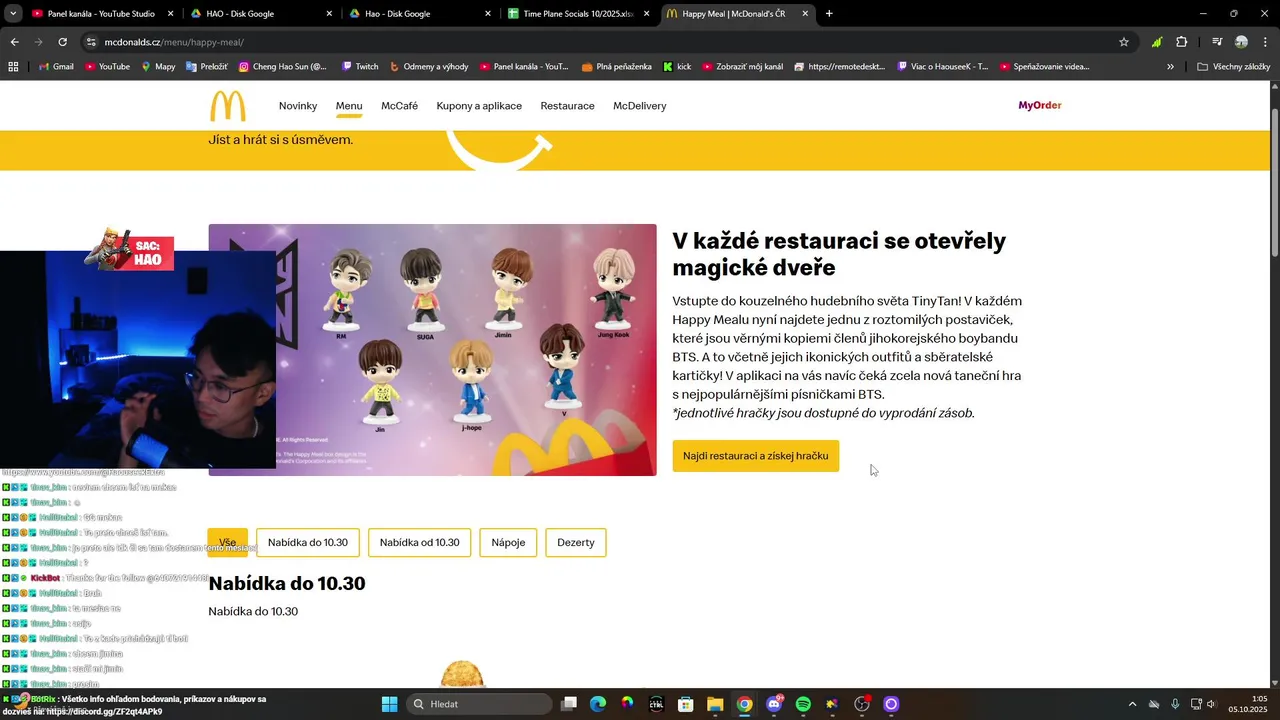Viewport: 1280px width, 720px height.
Task: Open the kick bookmark
Action: tap(677, 67)
